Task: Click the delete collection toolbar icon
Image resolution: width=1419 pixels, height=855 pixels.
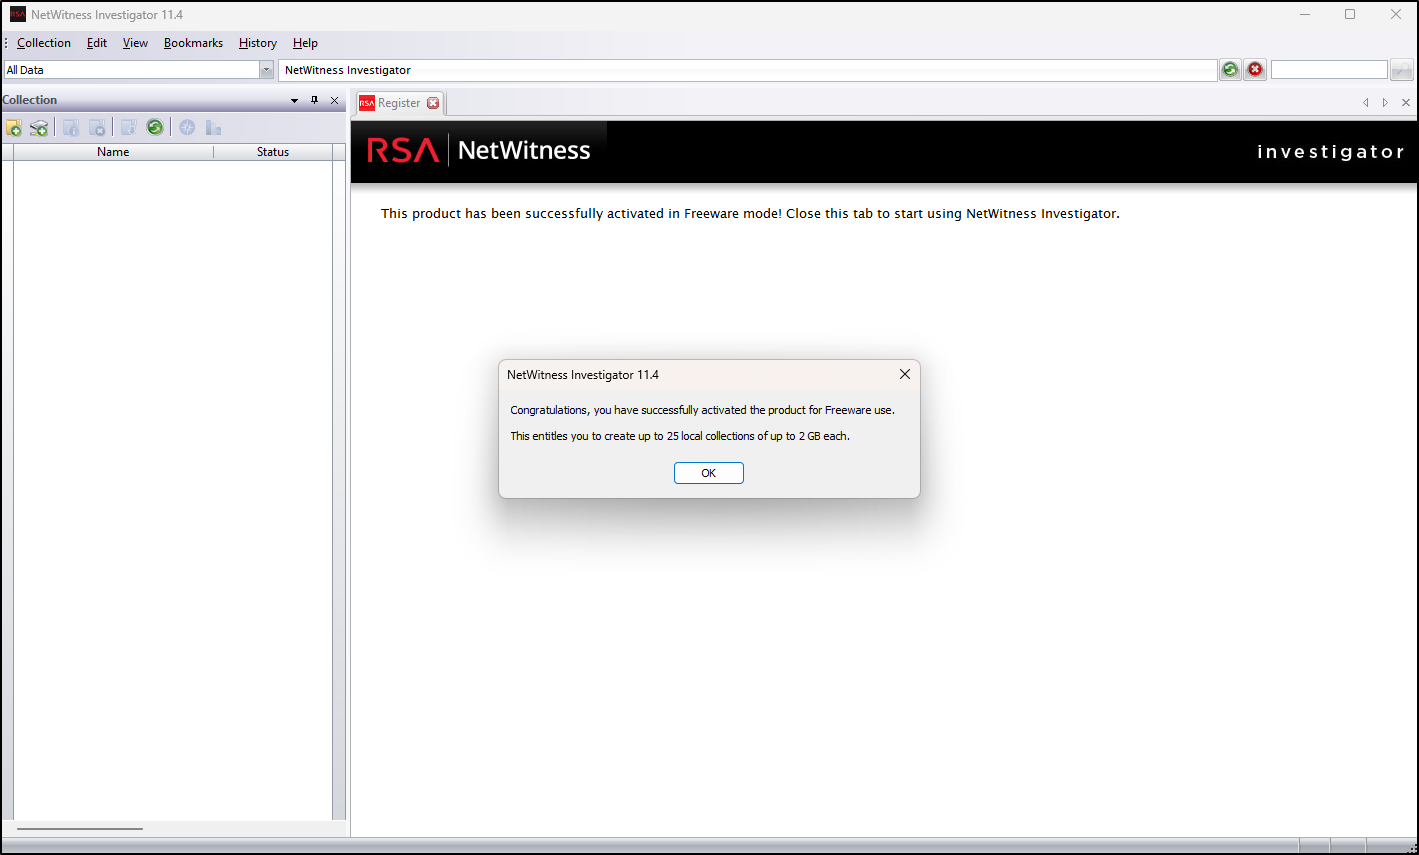Action: point(97,128)
